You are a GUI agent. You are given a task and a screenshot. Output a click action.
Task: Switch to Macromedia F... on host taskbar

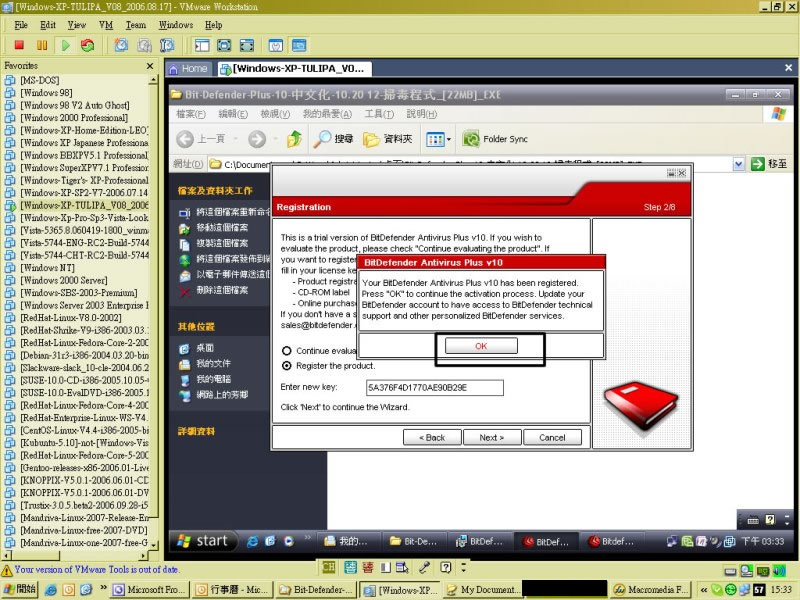pos(651,589)
